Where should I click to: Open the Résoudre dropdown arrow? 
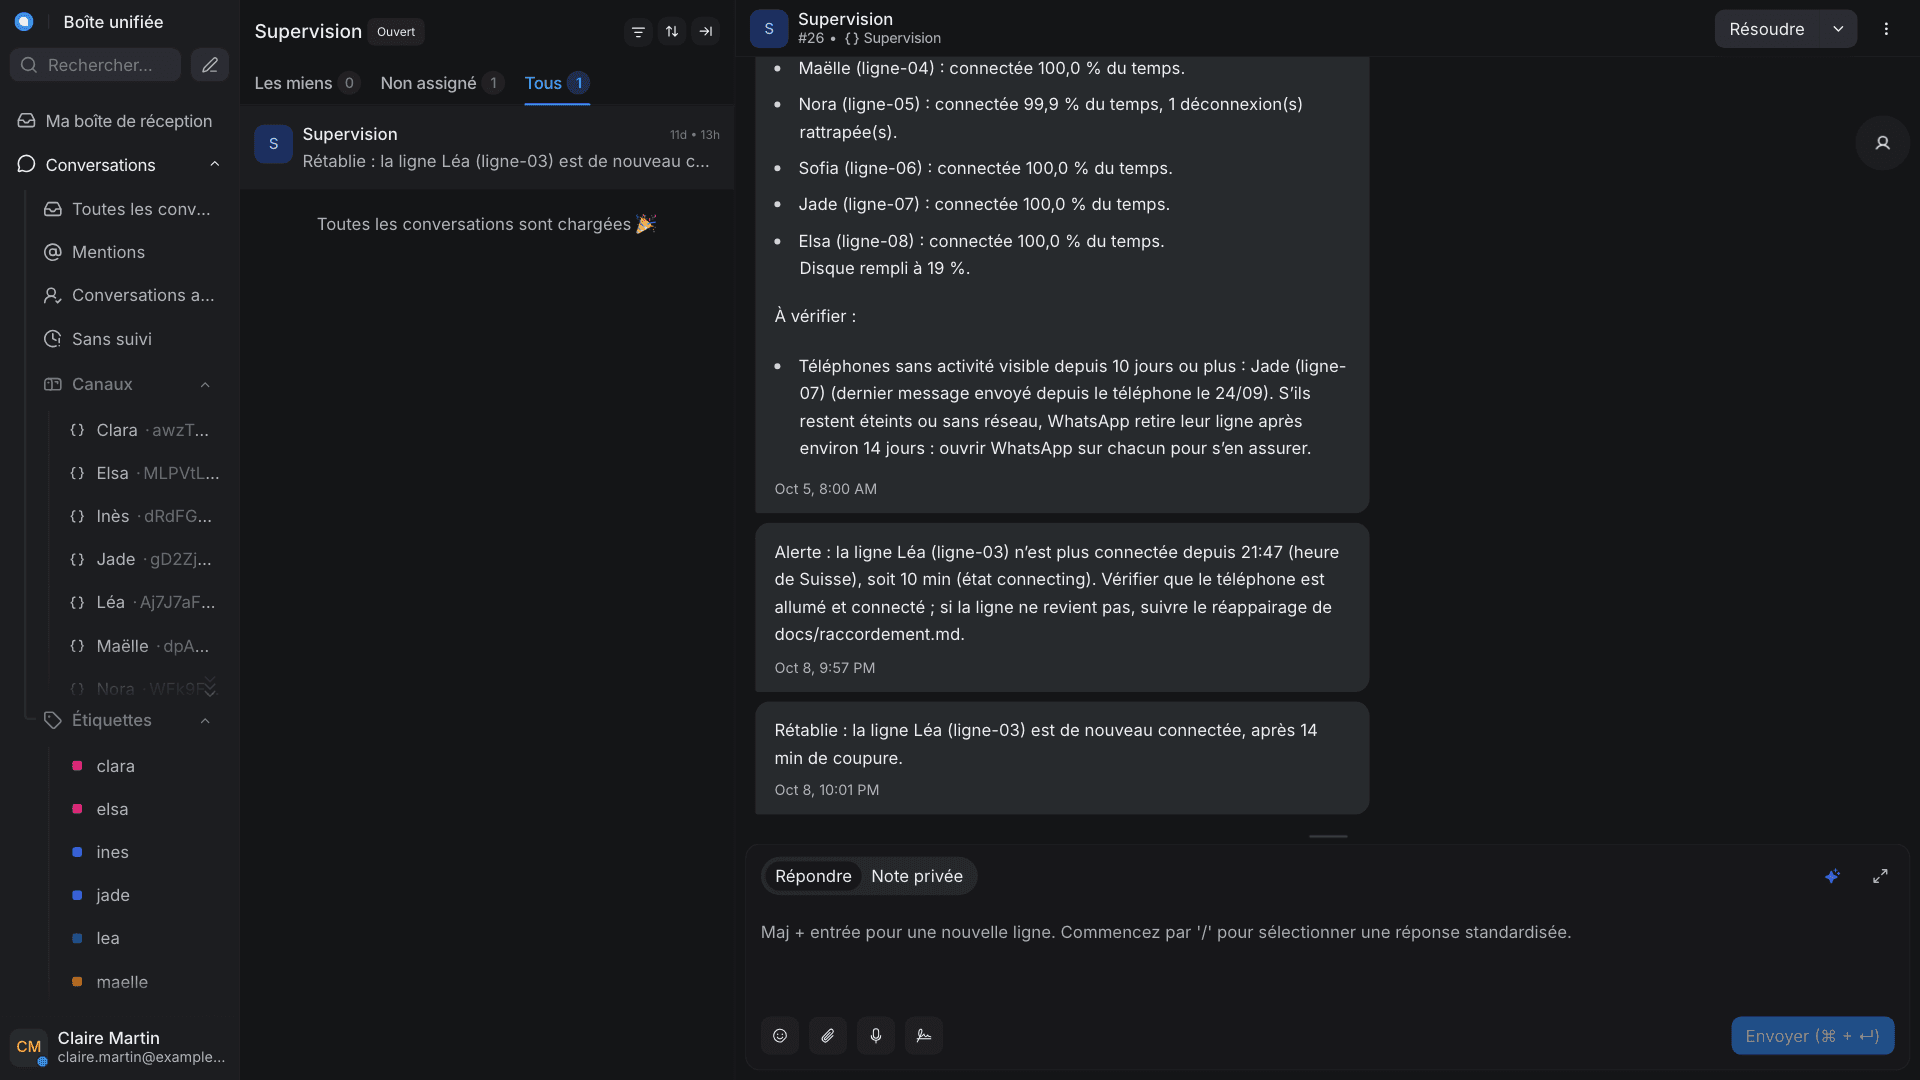click(x=1838, y=29)
